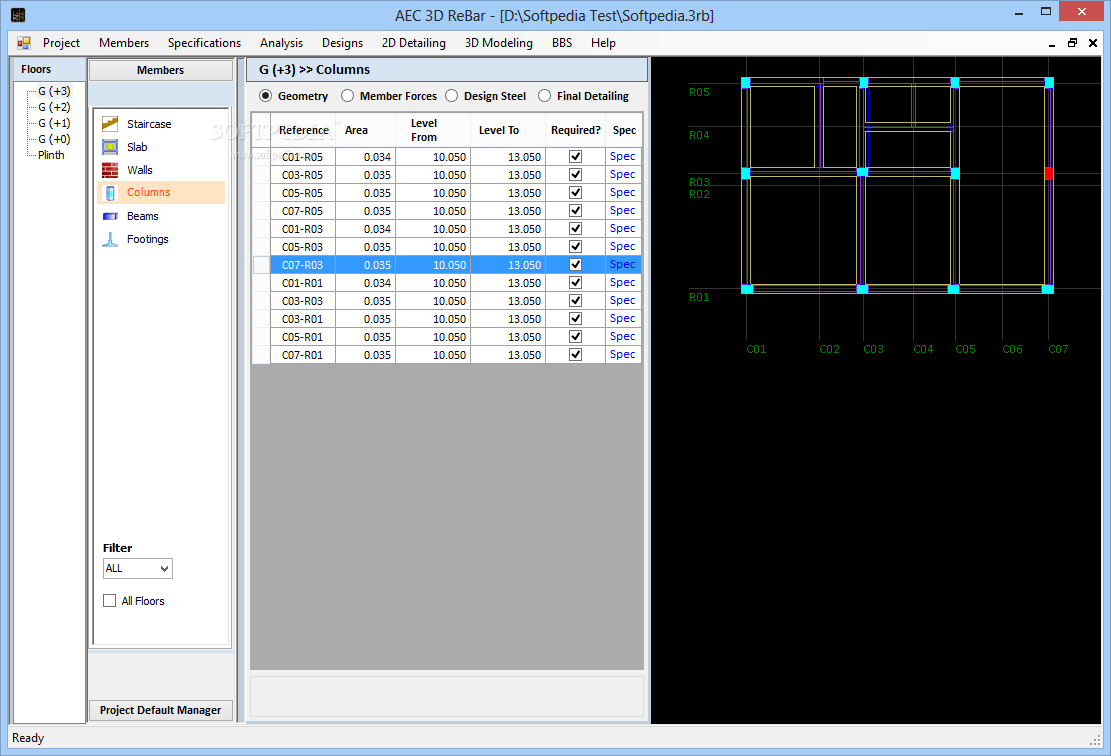Click the brick Walls icon

click(110, 170)
